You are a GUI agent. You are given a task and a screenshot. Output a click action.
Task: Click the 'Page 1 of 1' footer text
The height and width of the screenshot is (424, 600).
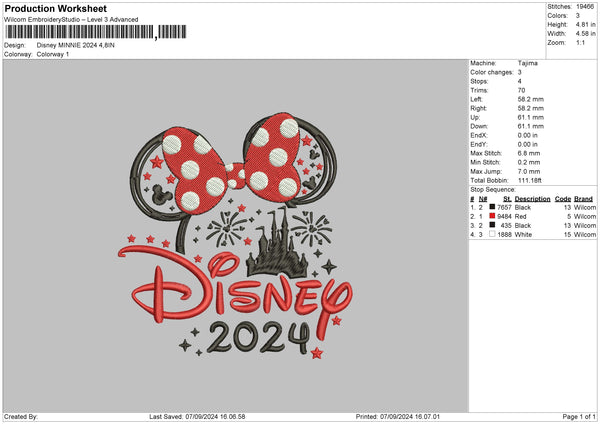coord(579,417)
